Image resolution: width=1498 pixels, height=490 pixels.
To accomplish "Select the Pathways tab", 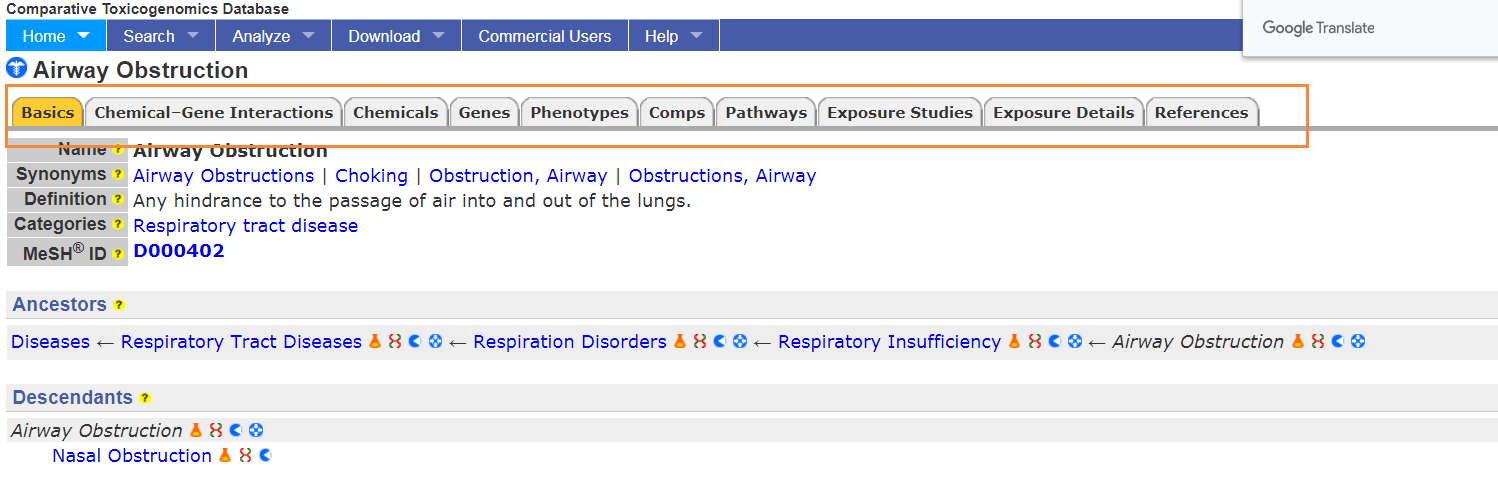I will click(766, 112).
